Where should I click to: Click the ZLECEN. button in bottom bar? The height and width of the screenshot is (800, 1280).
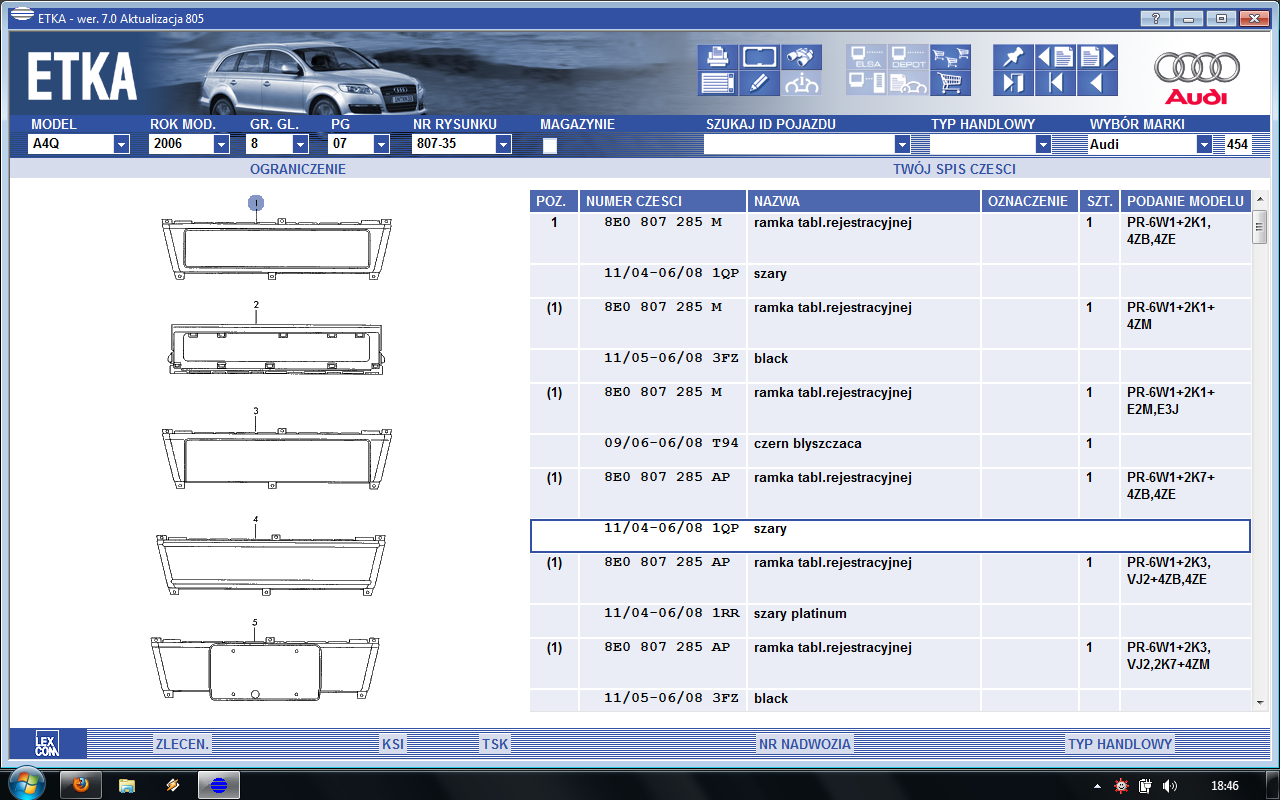click(x=183, y=744)
